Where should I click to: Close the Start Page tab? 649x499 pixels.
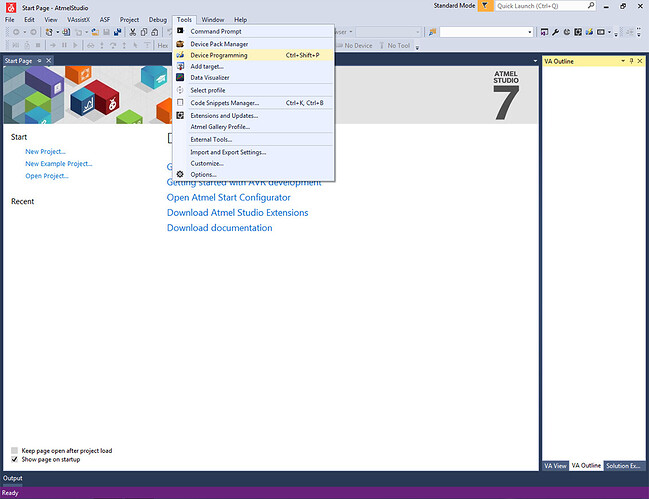(48, 60)
